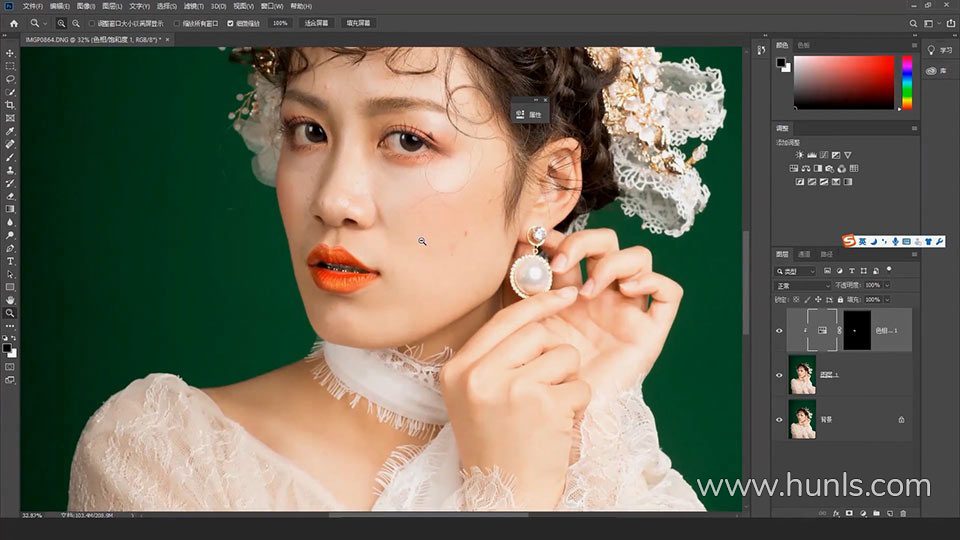Hide the Background layer

(779, 420)
